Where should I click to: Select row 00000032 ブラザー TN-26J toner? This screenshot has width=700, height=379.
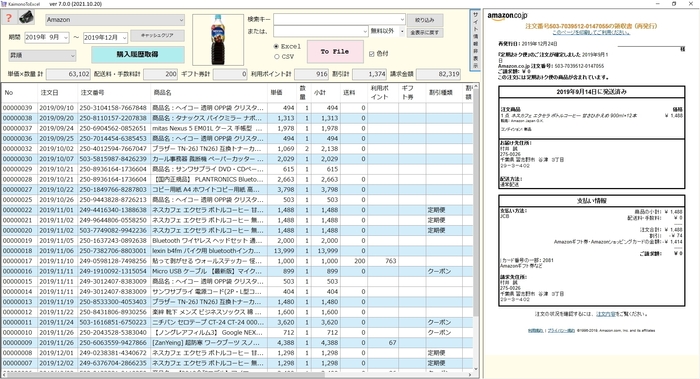[237, 149]
